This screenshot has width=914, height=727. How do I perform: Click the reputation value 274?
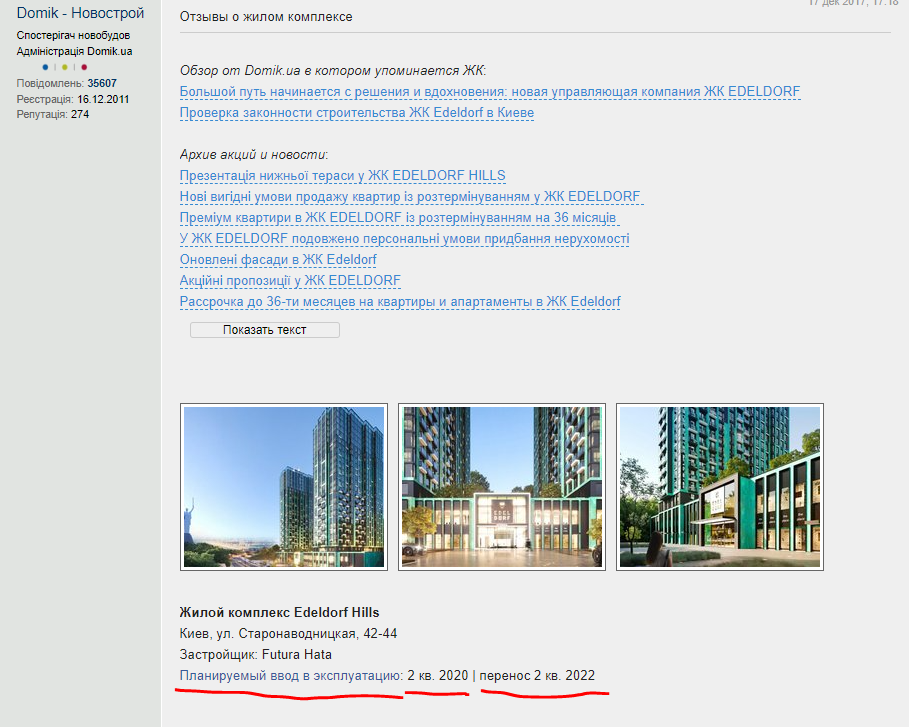pyautogui.click(x=80, y=114)
